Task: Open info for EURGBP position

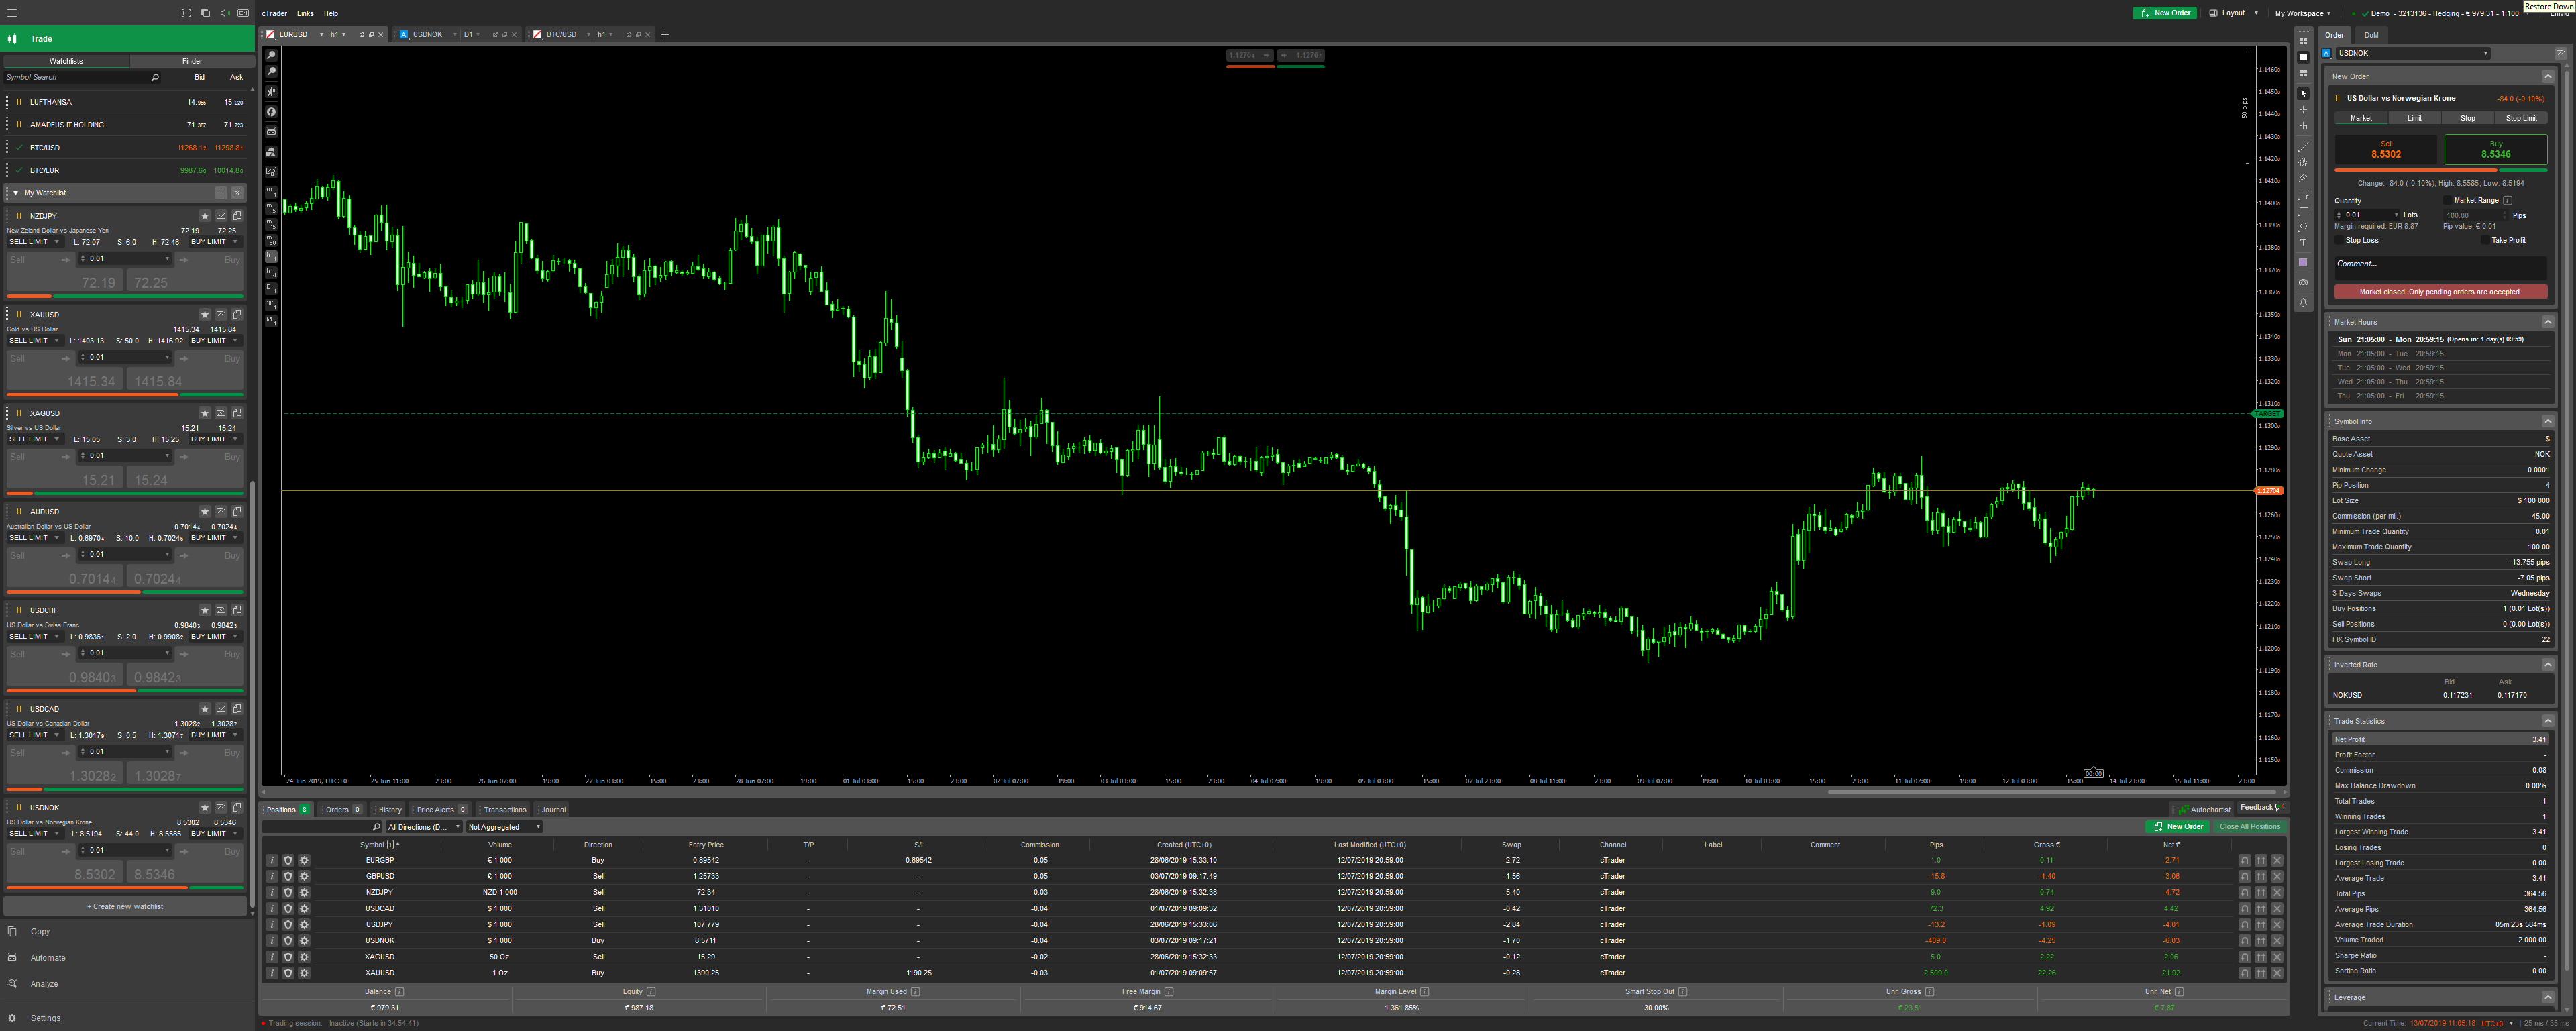Action: (272, 860)
